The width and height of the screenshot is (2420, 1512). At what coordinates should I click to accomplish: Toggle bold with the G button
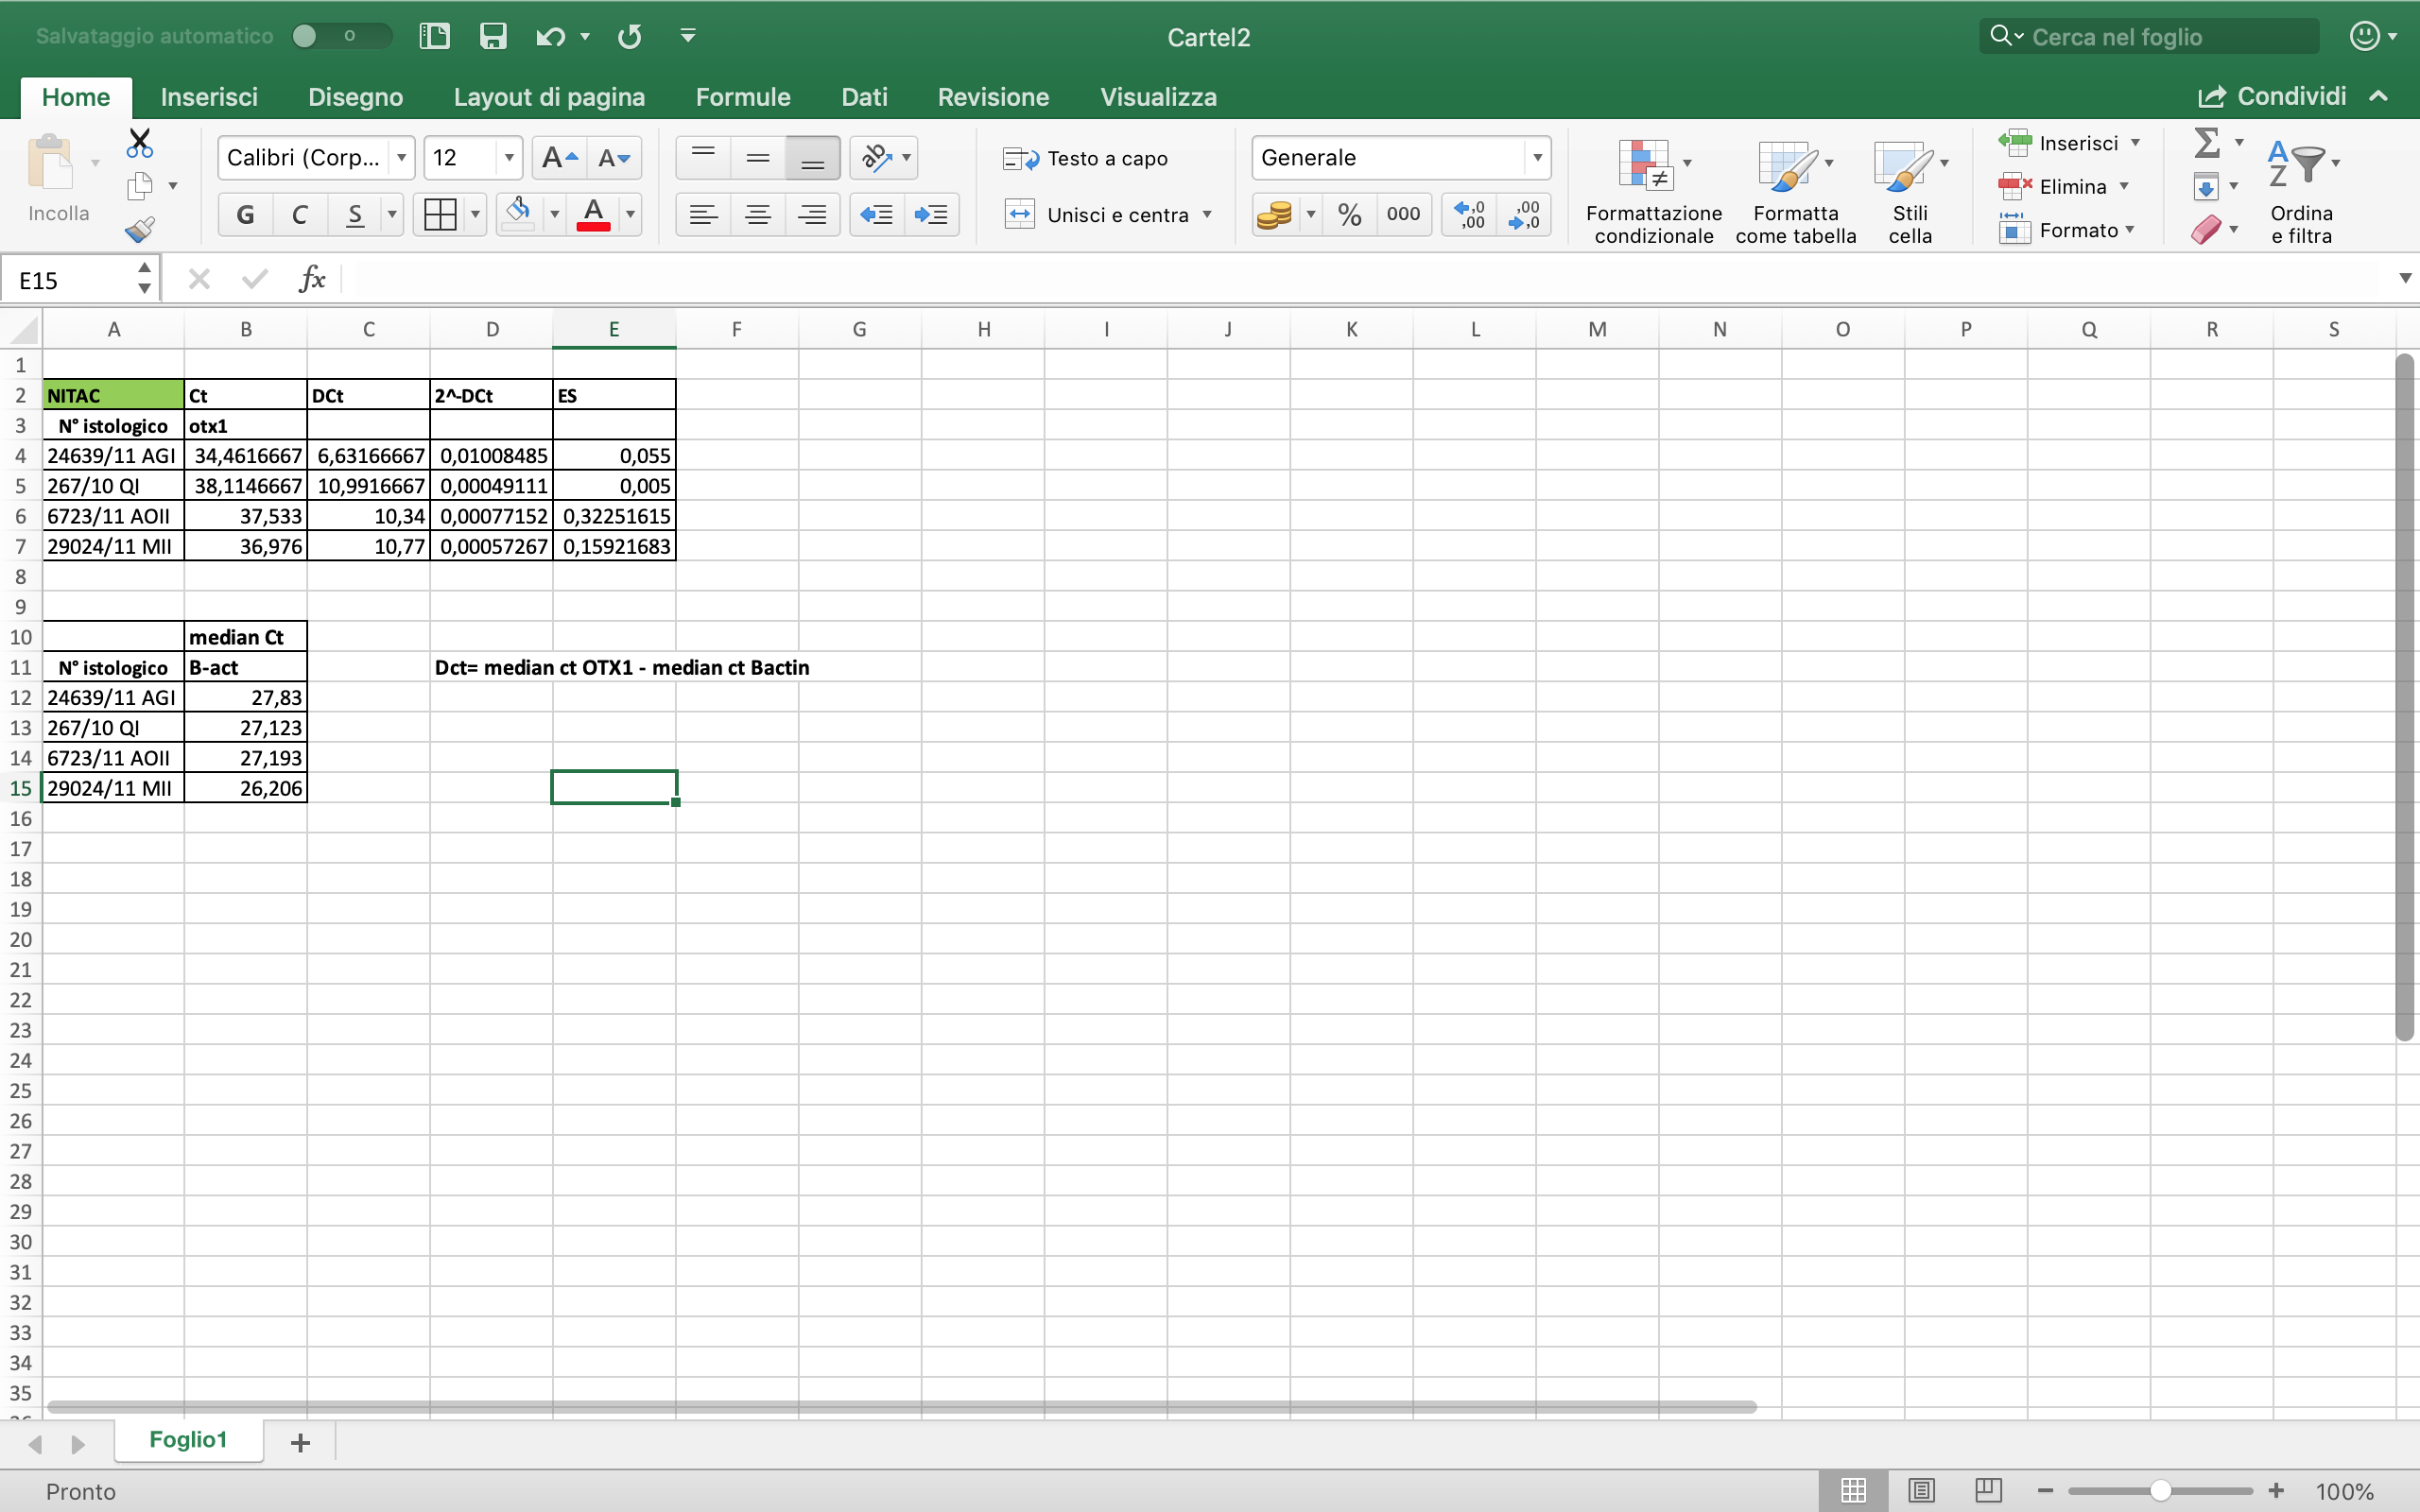click(x=245, y=214)
